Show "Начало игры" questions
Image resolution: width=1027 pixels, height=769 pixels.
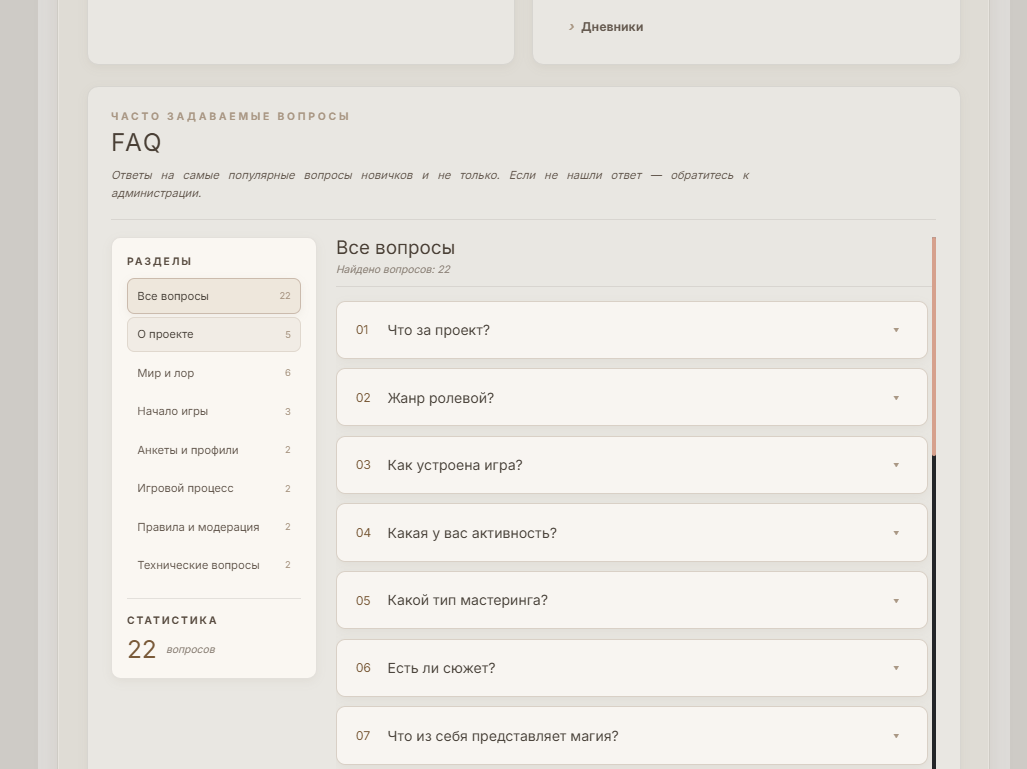(x=214, y=411)
